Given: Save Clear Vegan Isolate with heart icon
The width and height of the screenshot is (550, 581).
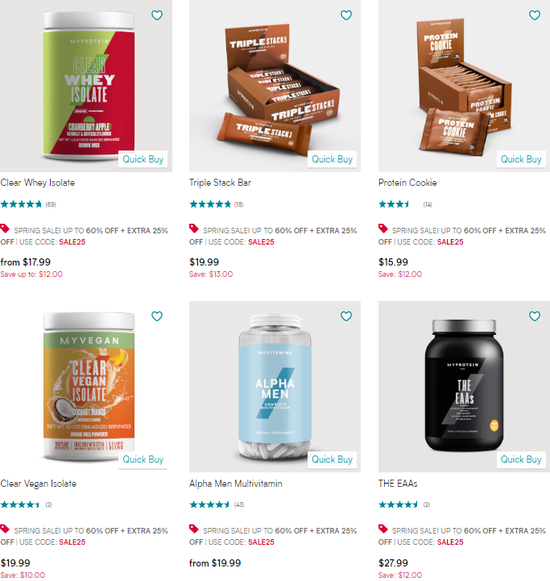Looking at the screenshot, I should coord(157,316).
